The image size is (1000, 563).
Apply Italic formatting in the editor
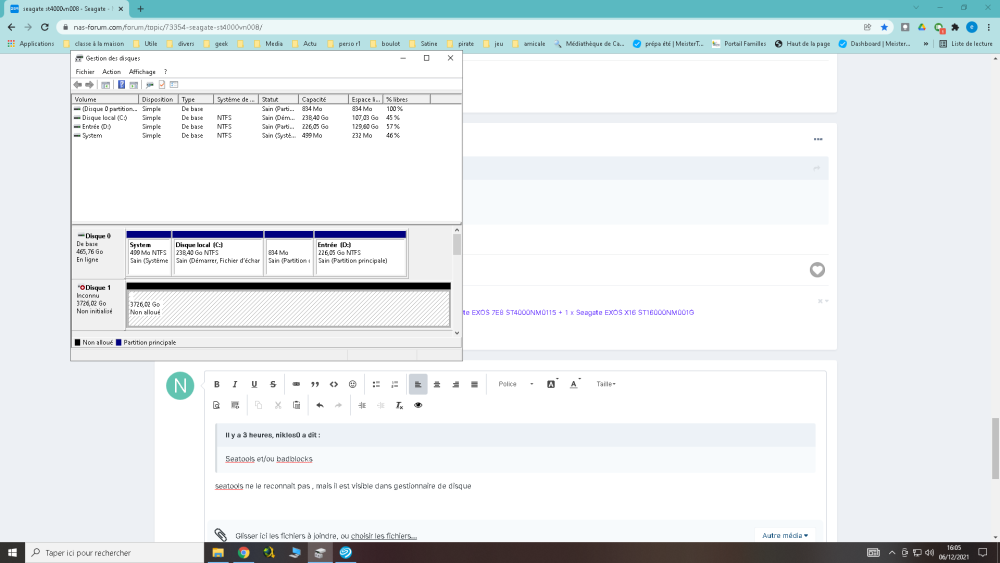(235, 384)
